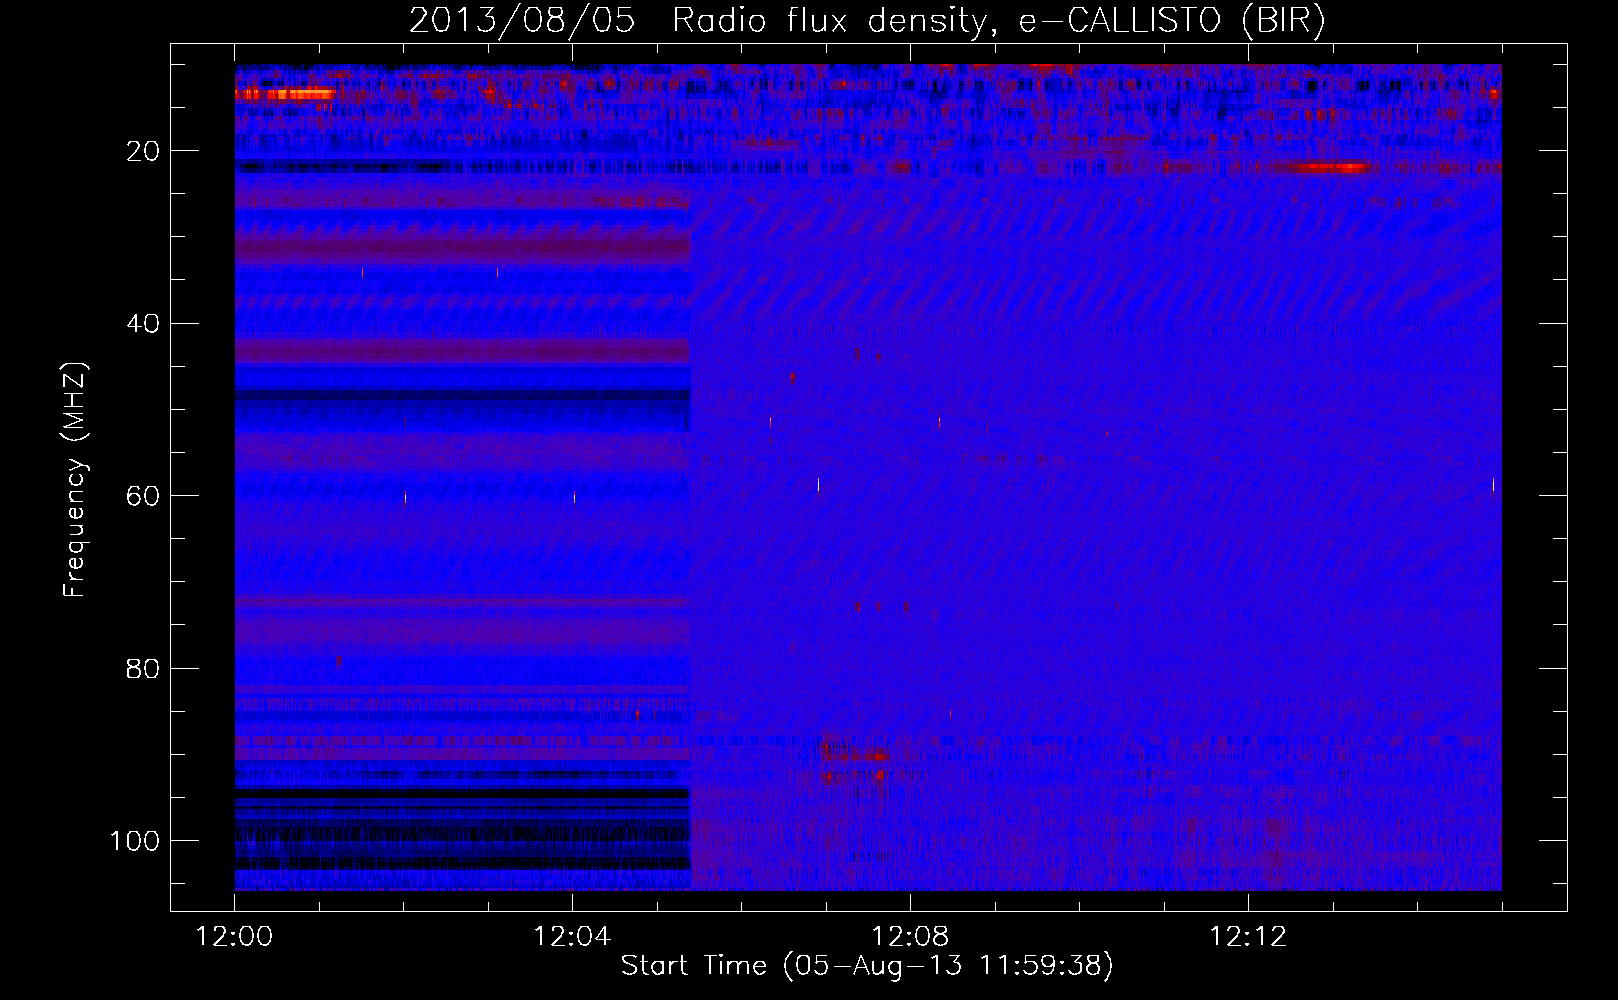Viewport: 1618px width, 1000px height.
Task: Click the bright red-yellow burst near 12:00 at top
Action: [x=285, y=94]
